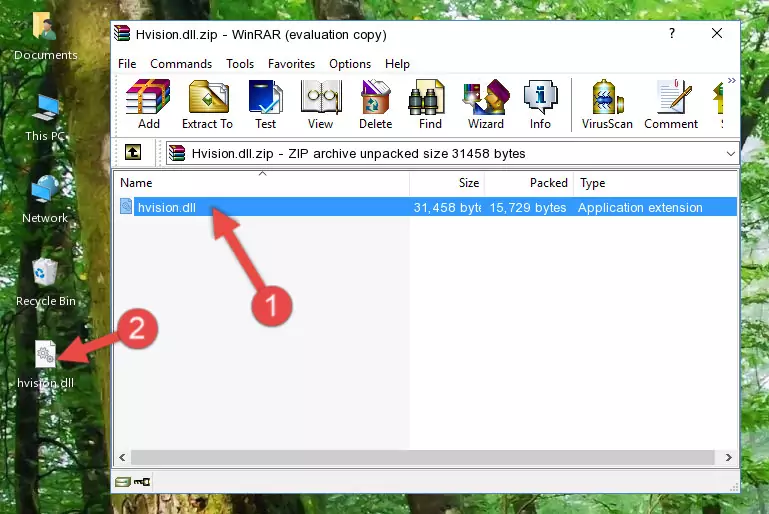Screen dimensions: 769x514
Task: Expand the toolbar overflow chevron
Action: point(732,80)
